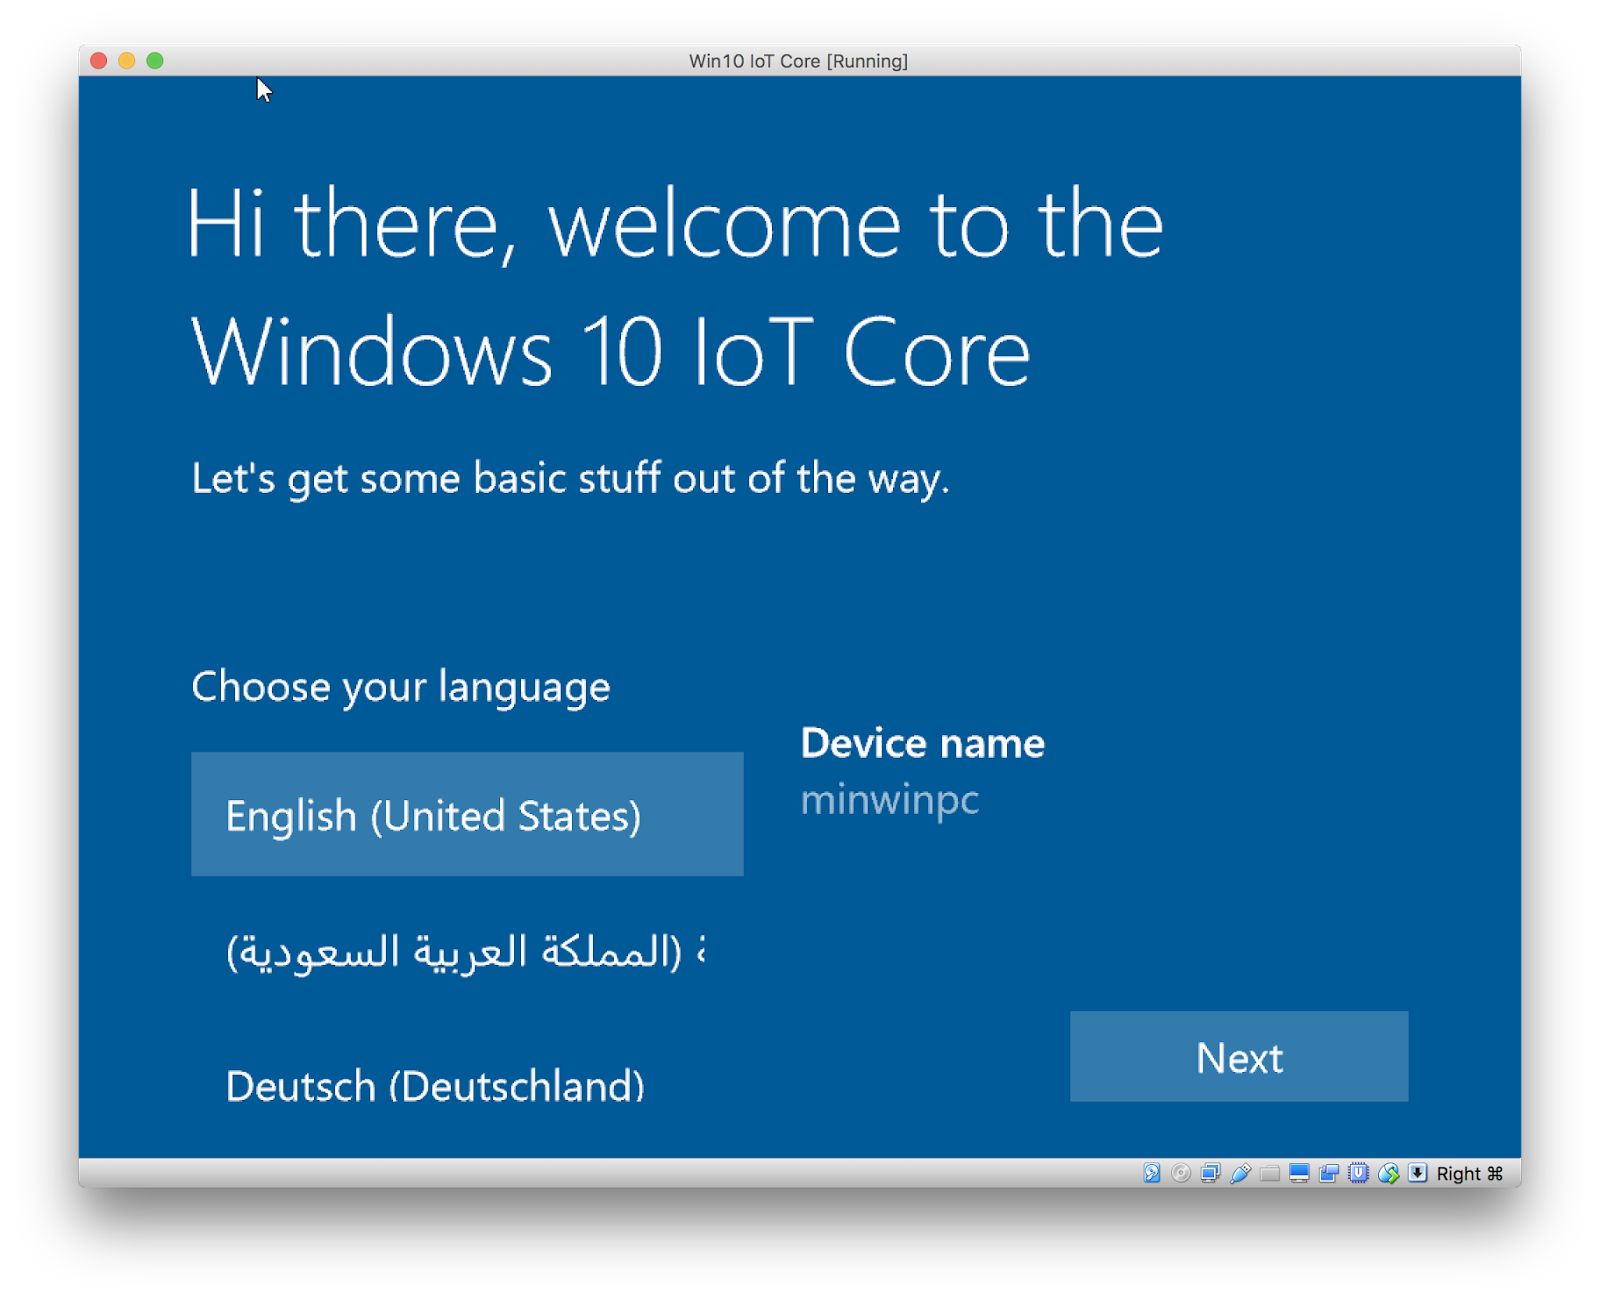
Task: Open the network adapters icon in status bar
Action: [x=1210, y=1173]
